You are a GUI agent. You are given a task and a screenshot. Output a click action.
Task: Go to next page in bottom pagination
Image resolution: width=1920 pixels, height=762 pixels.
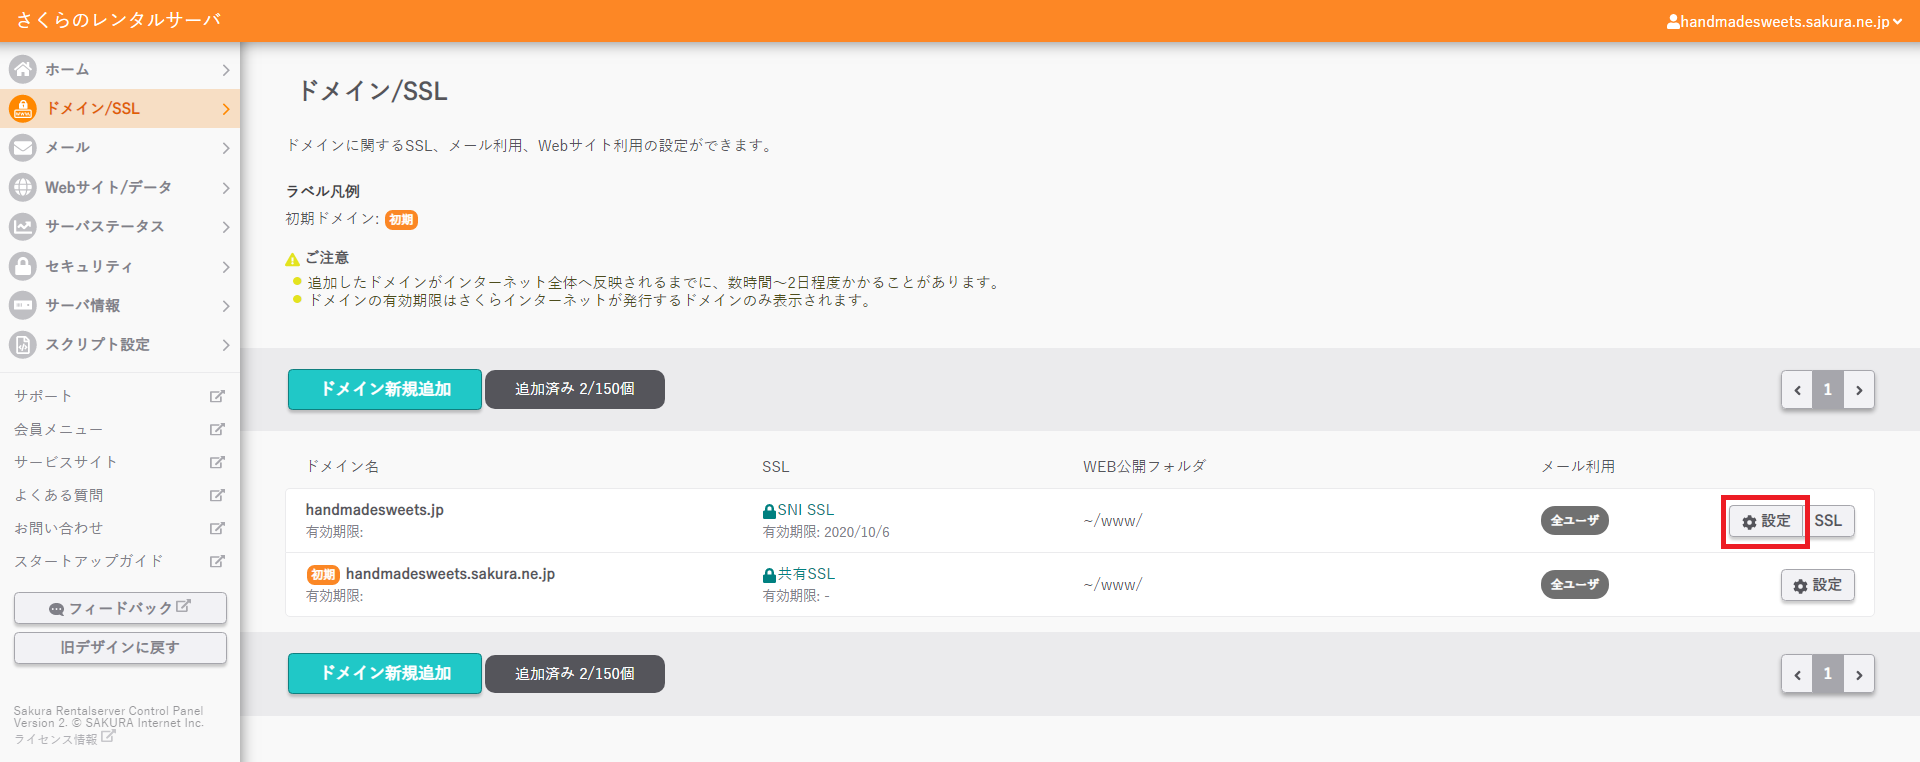(x=1859, y=674)
